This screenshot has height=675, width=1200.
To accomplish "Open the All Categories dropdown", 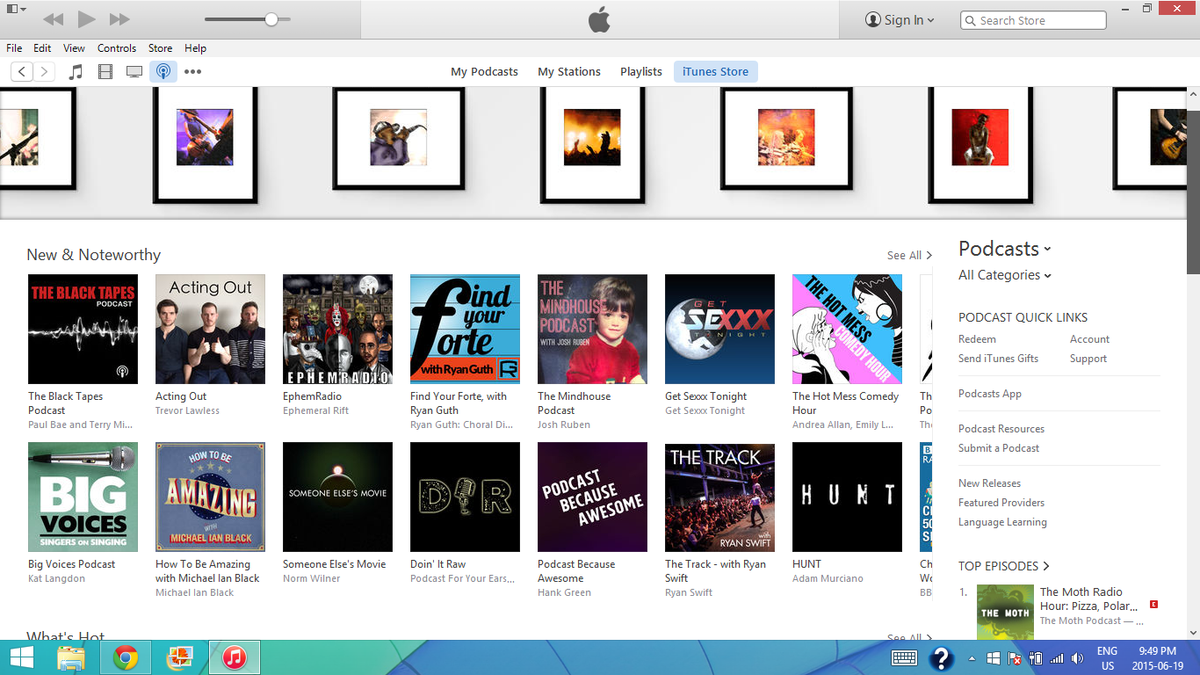I will coord(1004,275).
